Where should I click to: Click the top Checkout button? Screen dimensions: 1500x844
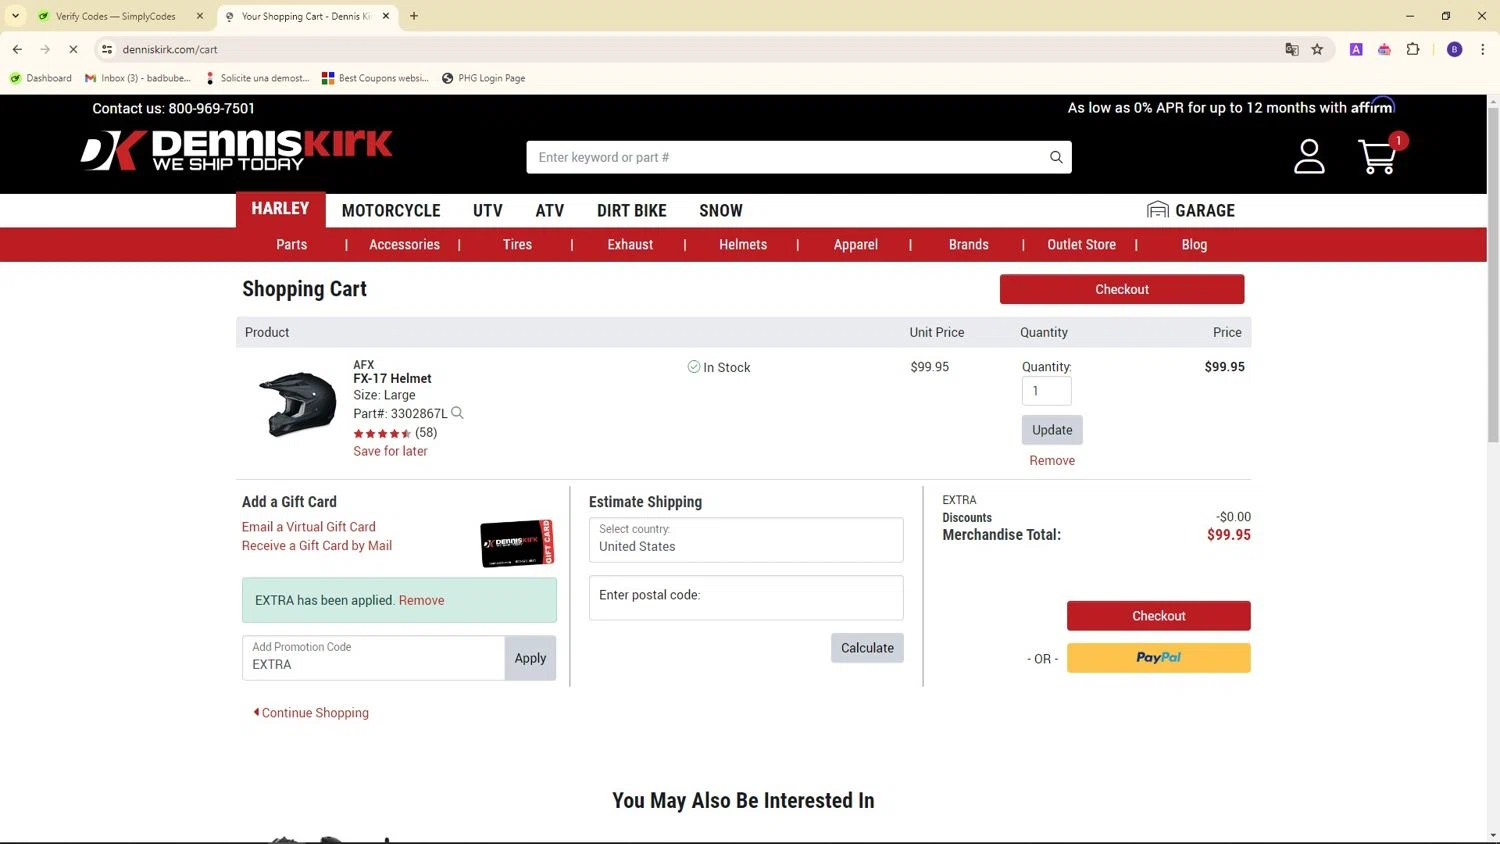coord(1122,289)
